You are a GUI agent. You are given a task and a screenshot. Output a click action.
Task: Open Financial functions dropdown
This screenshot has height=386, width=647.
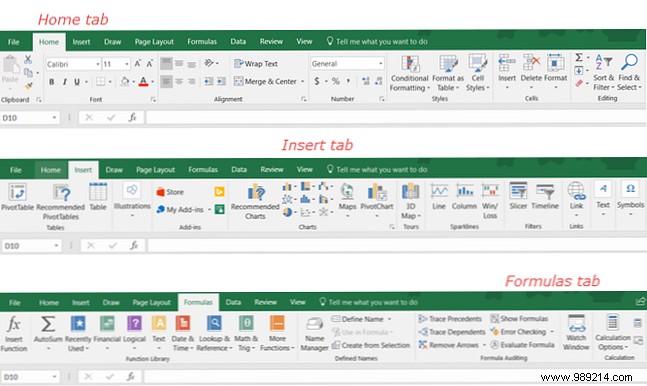(107, 334)
